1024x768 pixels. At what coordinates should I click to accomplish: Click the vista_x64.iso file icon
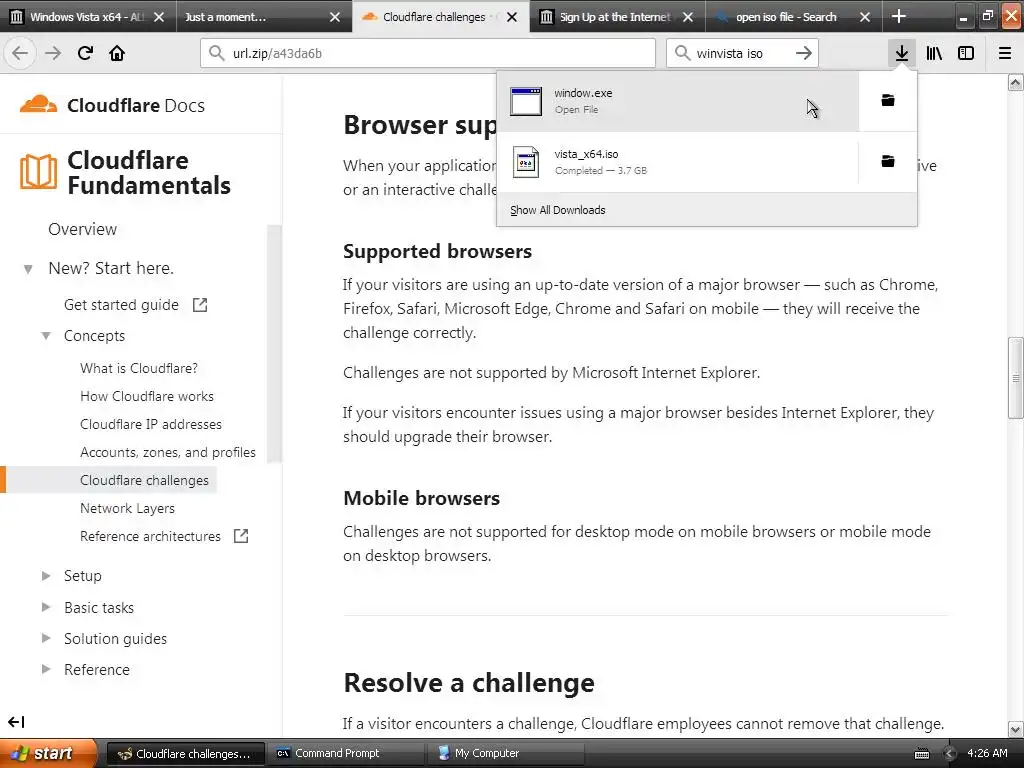pyautogui.click(x=526, y=162)
